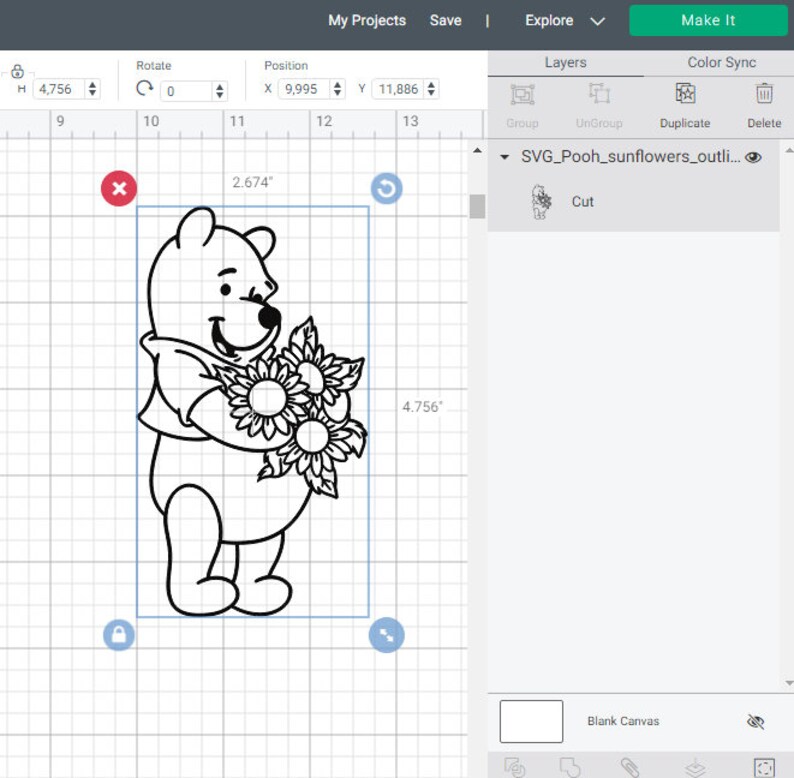Image resolution: width=794 pixels, height=778 pixels.
Task: Click the Y position stepper arrows
Action: (x=431, y=89)
